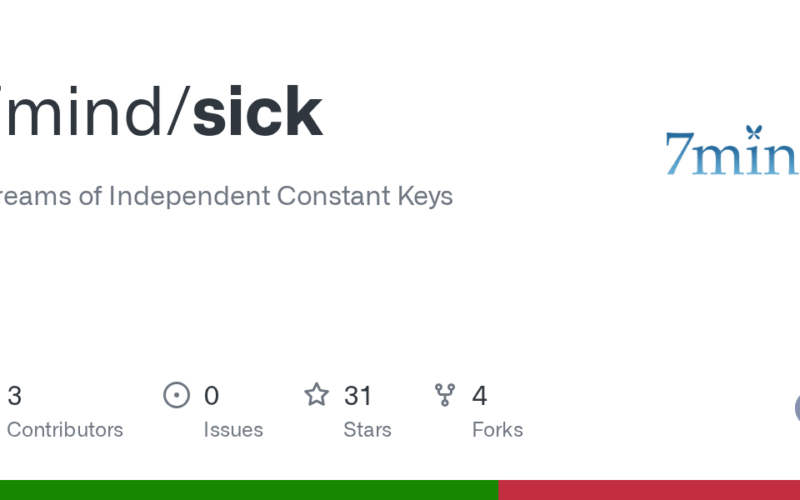Select the 'Forks' label
This screenshot has height=500, width=800.
tap(497, 430)
